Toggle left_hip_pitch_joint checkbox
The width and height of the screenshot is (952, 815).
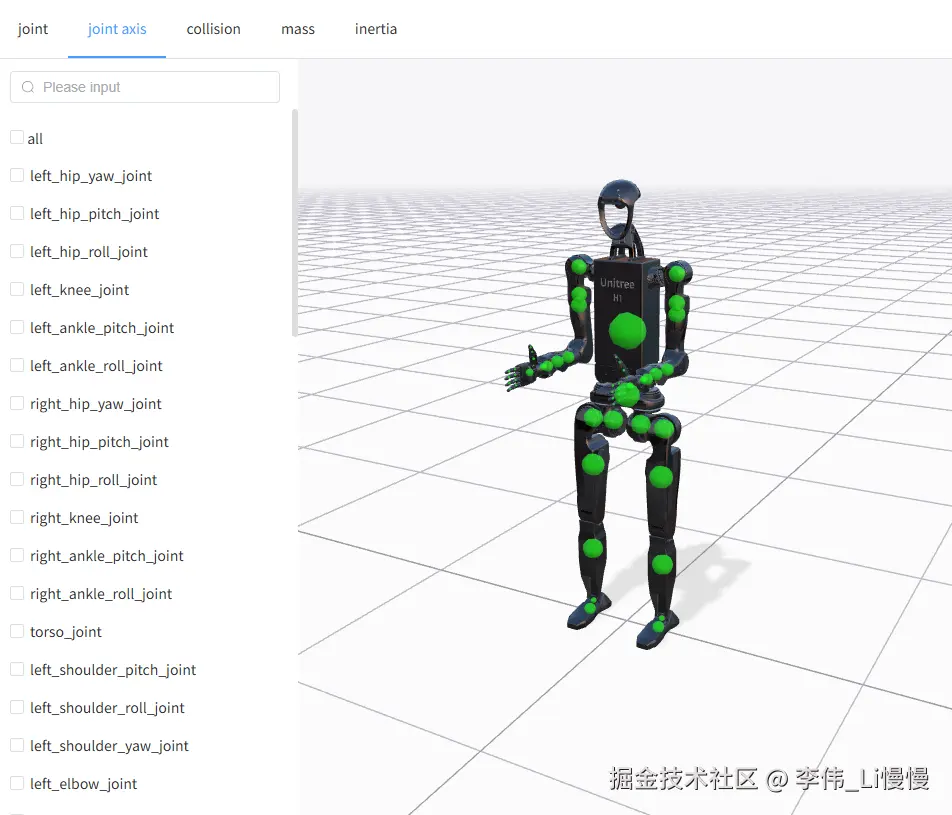(17, 213)
